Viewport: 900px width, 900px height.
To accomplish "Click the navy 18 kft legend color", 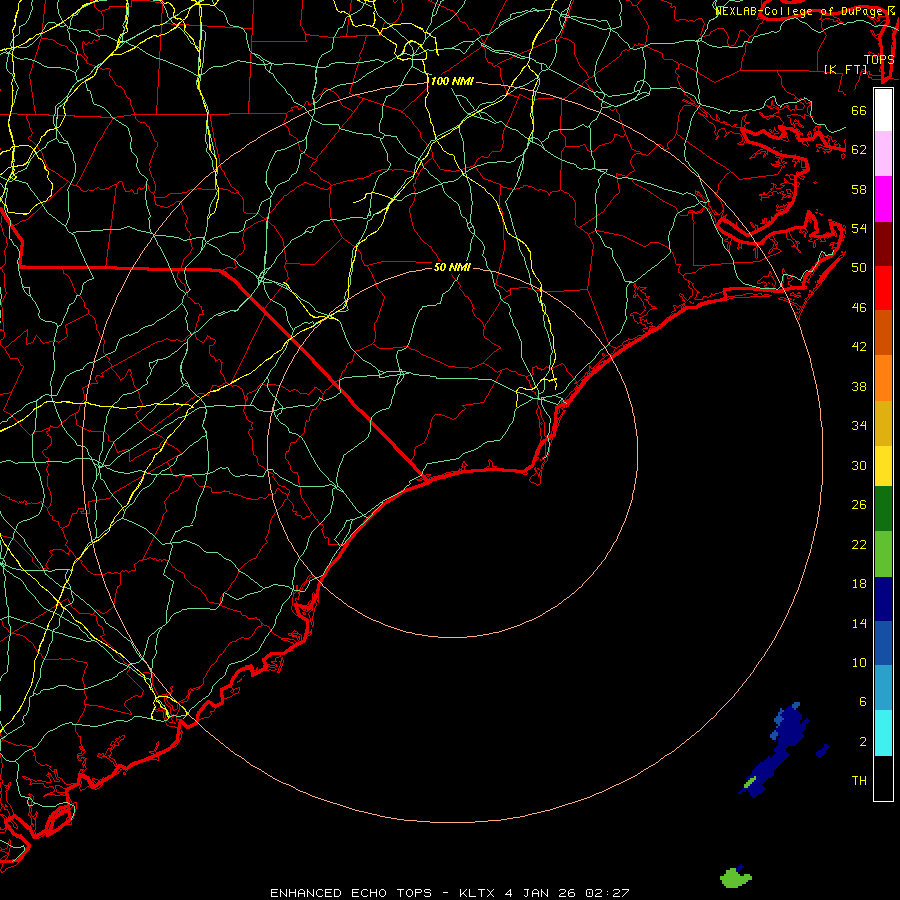I will [x=883, y=599].
